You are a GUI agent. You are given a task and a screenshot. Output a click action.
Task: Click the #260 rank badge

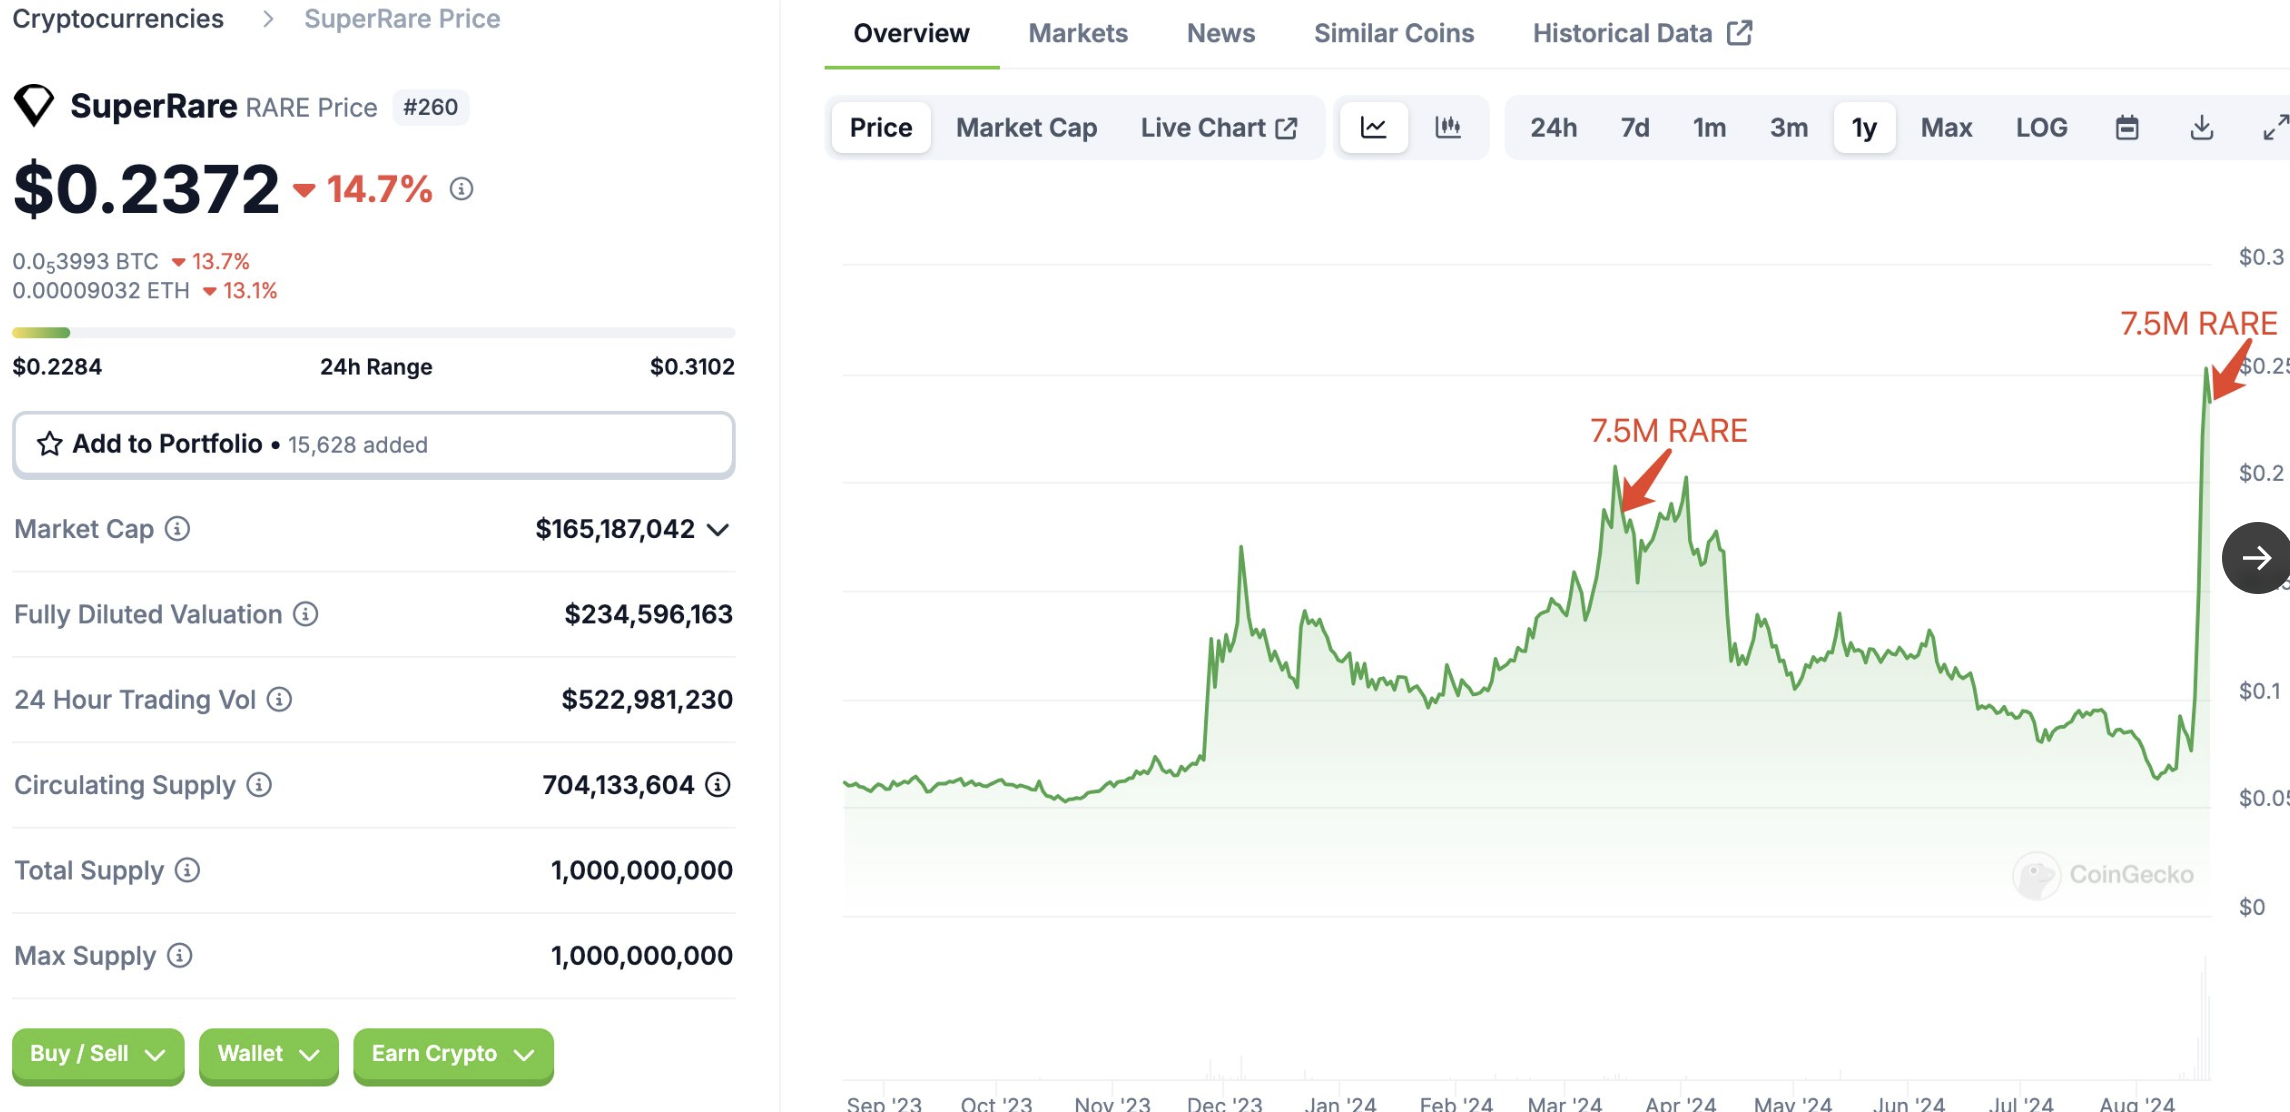(x=430, y=107)
